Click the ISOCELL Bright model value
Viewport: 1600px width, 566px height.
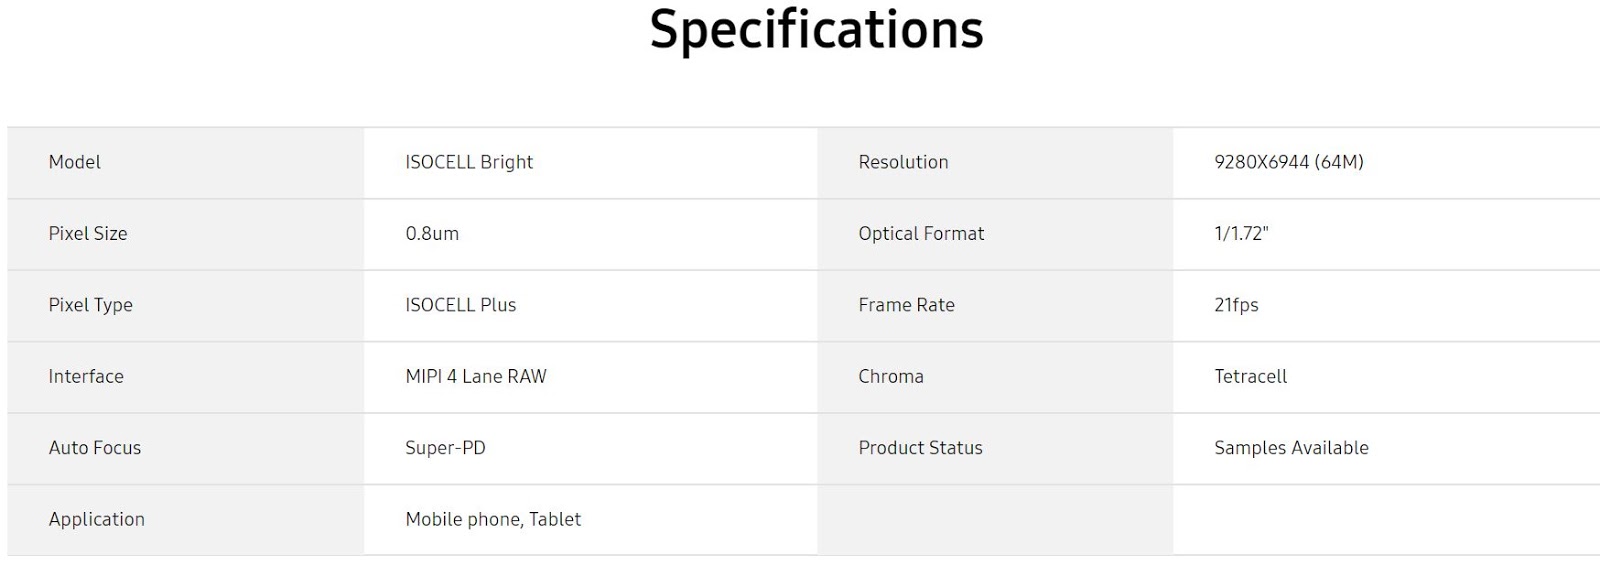coord(469,162)
